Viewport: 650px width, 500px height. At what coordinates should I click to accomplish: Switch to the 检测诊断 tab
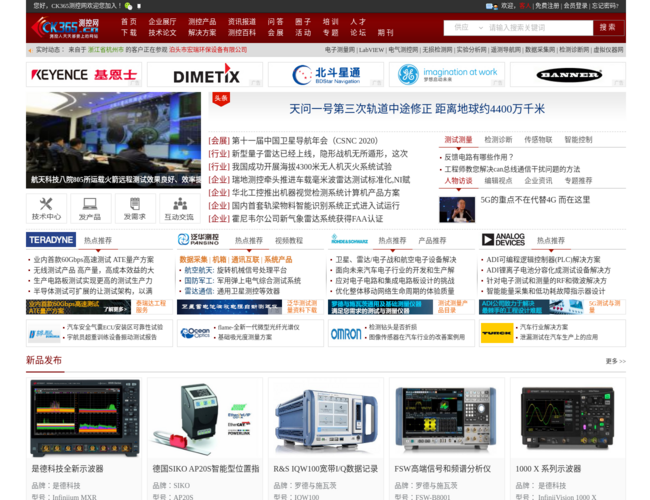tap(498, 140)
